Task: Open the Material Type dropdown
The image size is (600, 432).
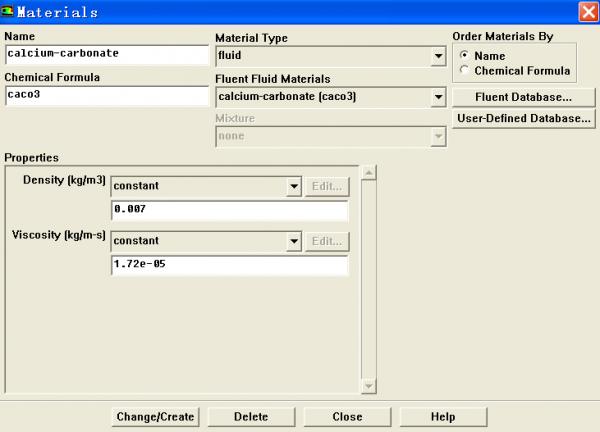Action: point(437,56)
